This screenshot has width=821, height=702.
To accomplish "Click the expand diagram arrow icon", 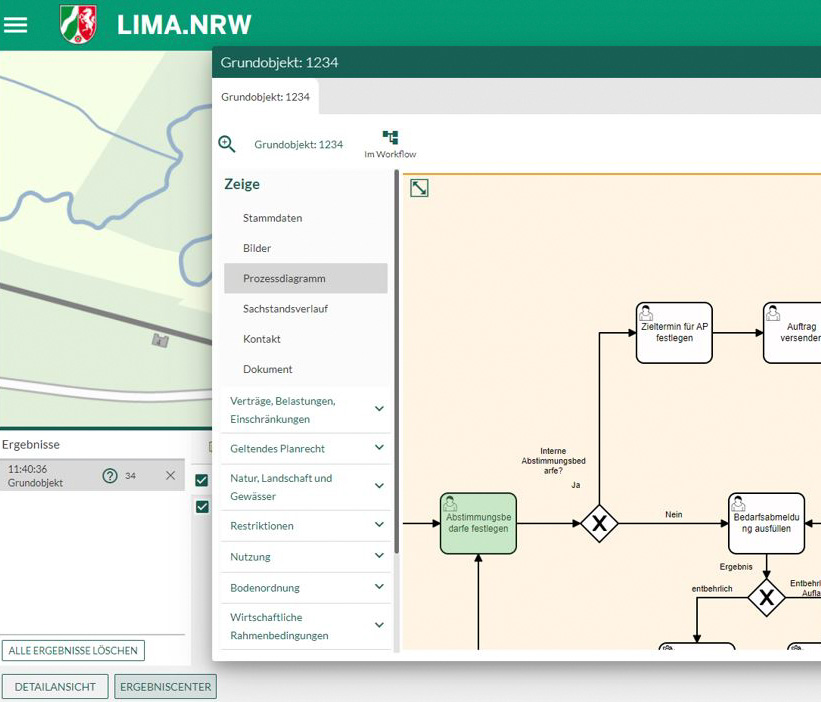I will pyautogui.click(x=419, y=188).
